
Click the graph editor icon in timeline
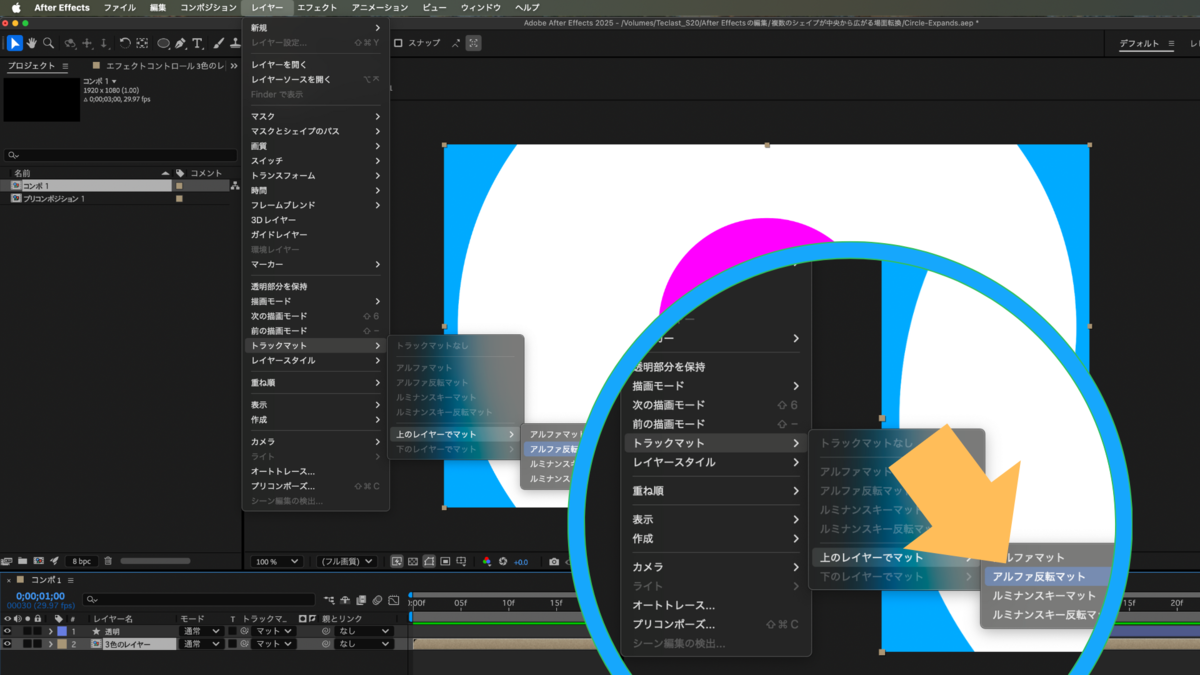click(394, 600)
